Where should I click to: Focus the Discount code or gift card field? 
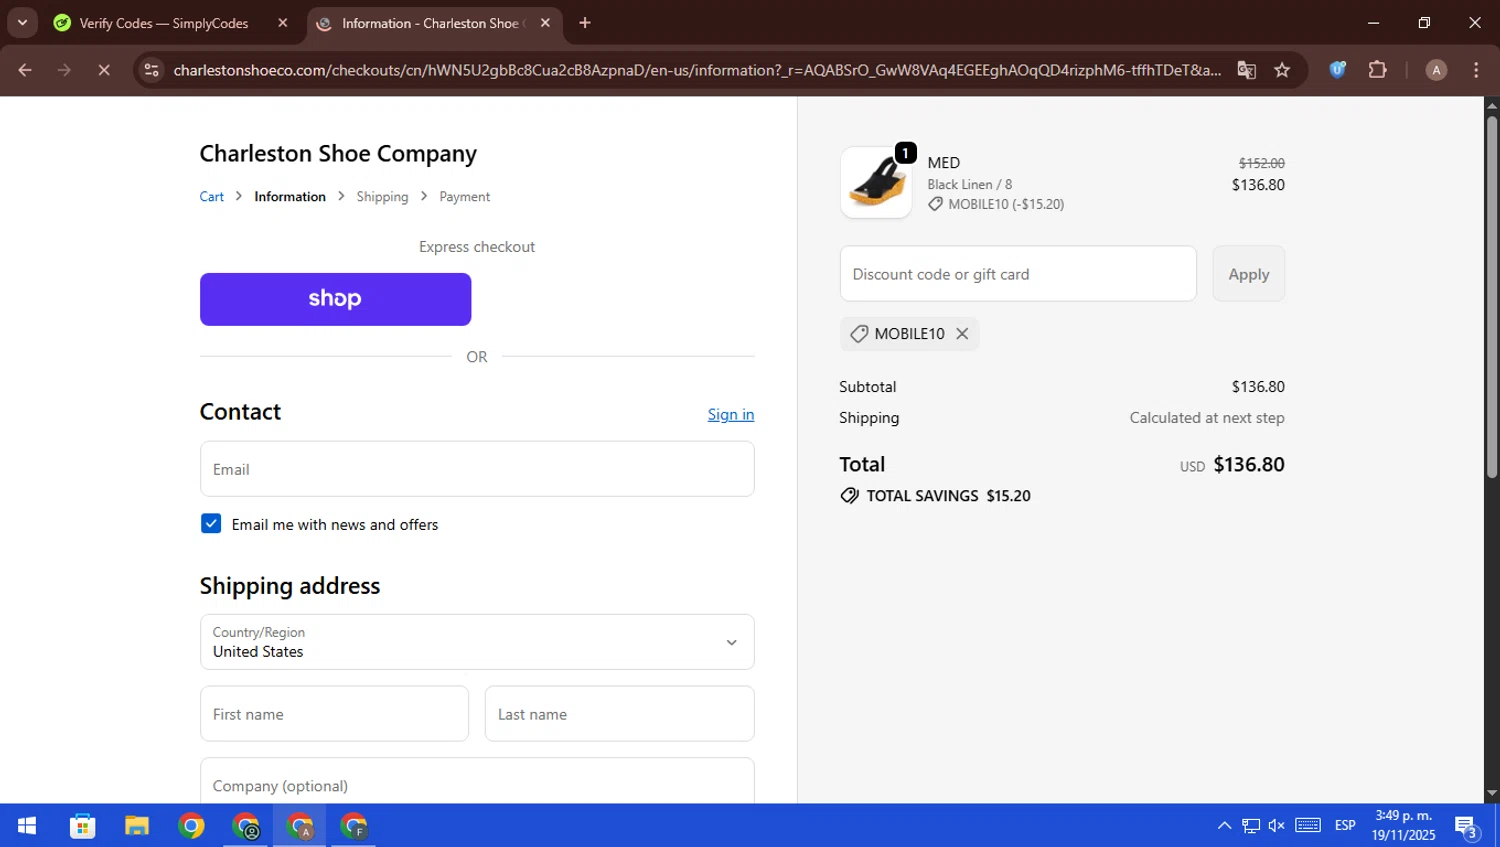1018,274
